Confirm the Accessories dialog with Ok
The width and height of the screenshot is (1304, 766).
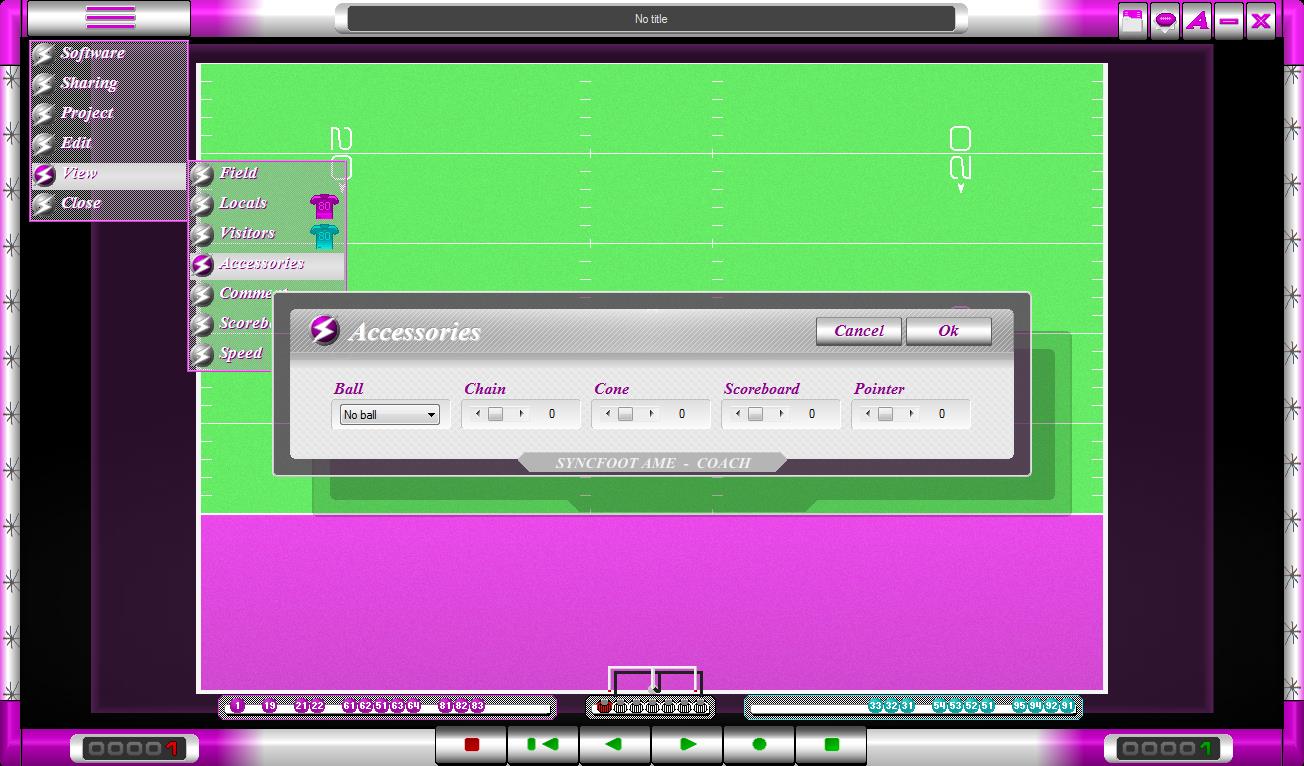(948, 331)
